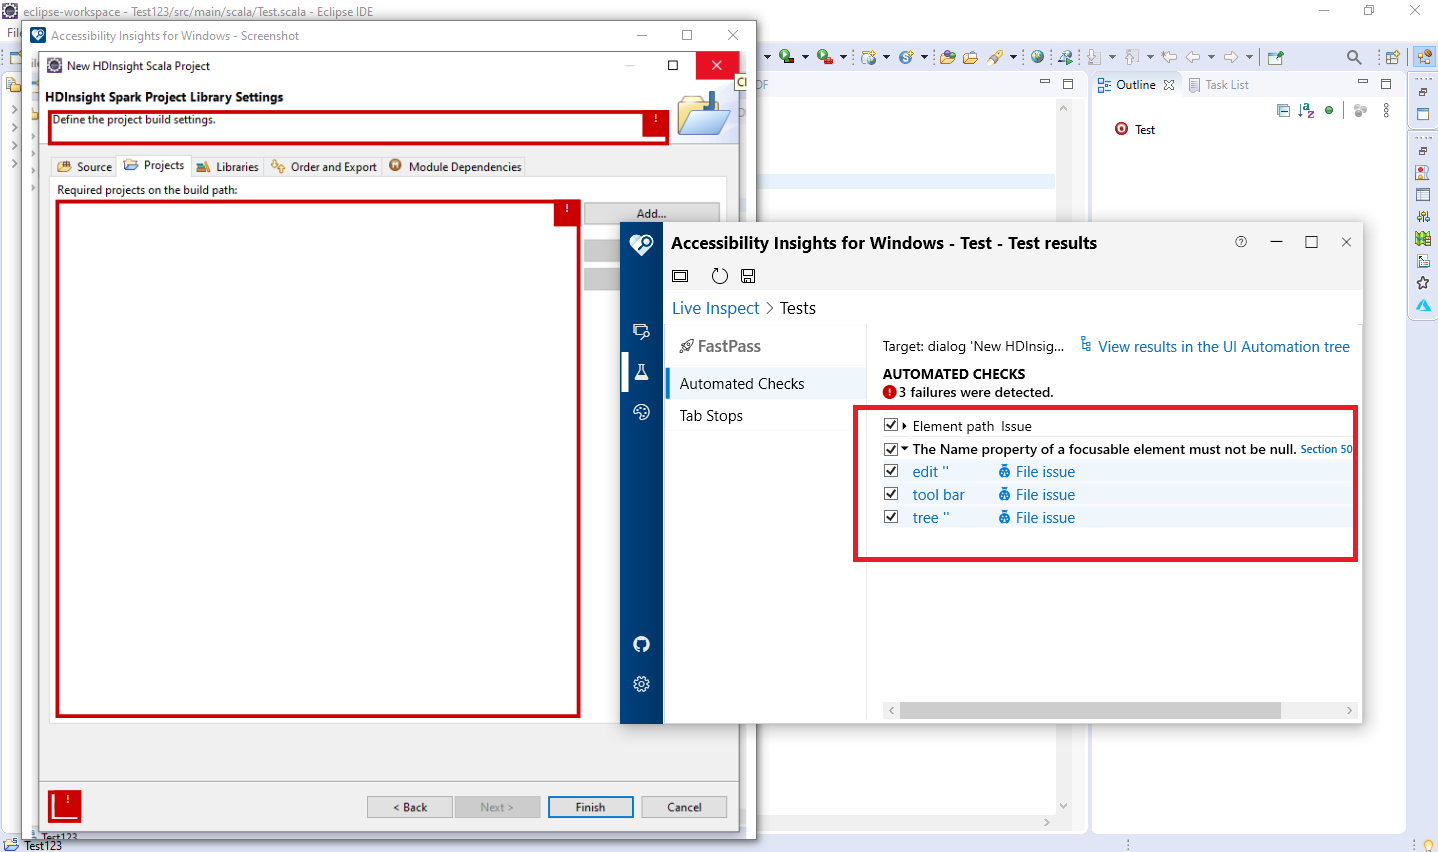Click Finish in the Scala project wizard
The height and width of the screenshot is (852, 1438).
click(590, 807)
